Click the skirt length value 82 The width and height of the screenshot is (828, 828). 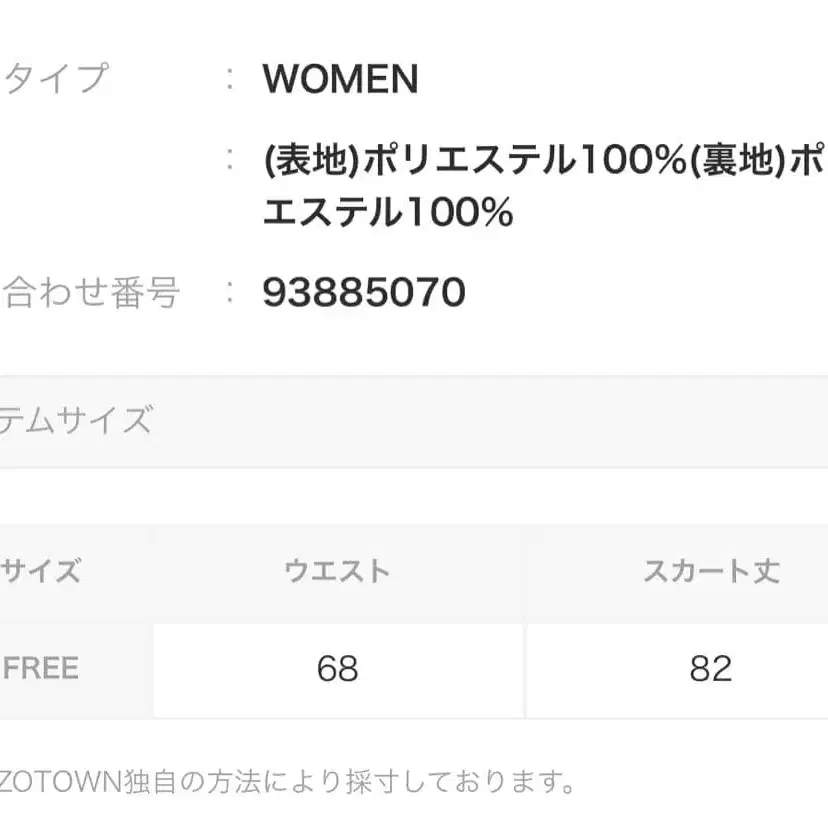710,668
